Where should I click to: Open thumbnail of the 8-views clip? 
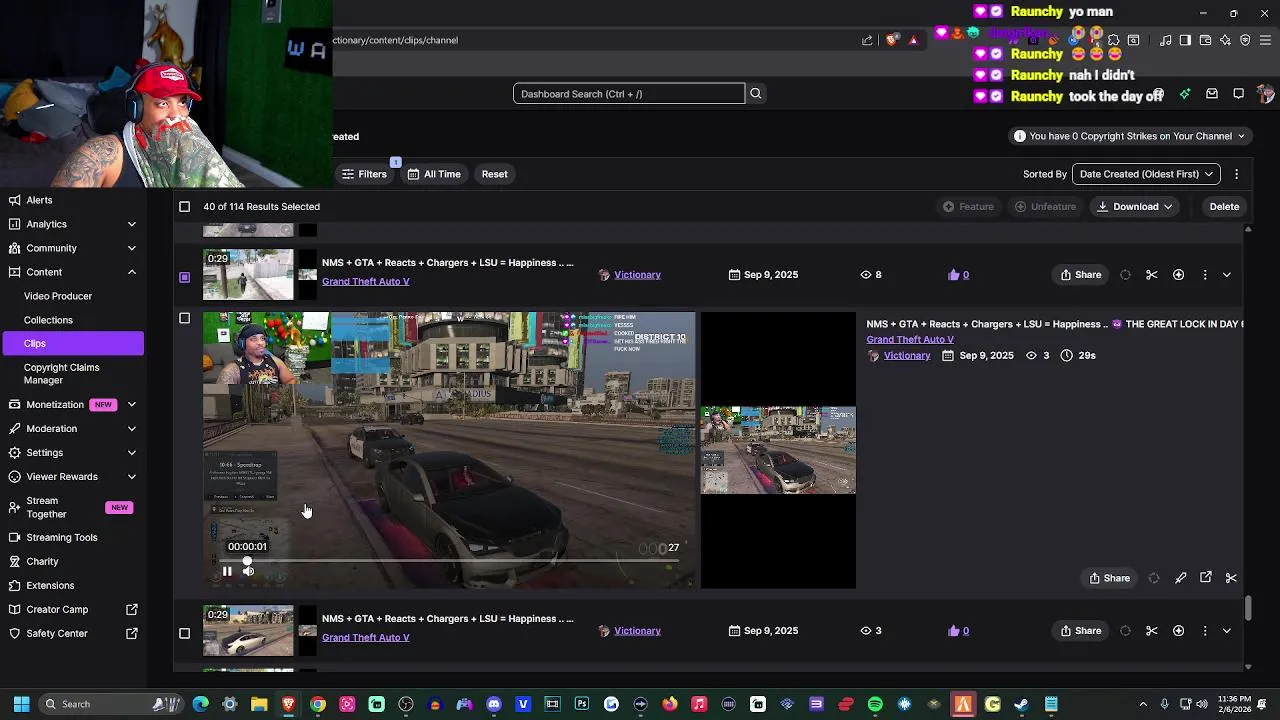(x=248, y=275)
